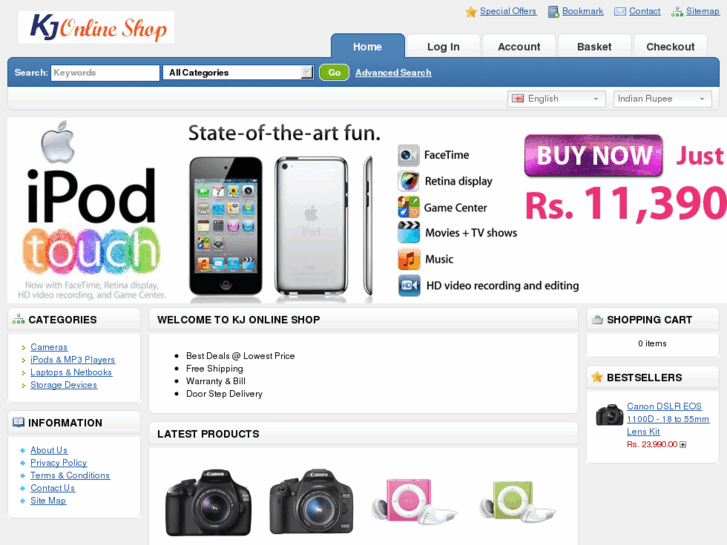Click the KJ Online Shop logo
This screenshot has width=727, height=545.
pyautogui.click(x=96, y=27)
